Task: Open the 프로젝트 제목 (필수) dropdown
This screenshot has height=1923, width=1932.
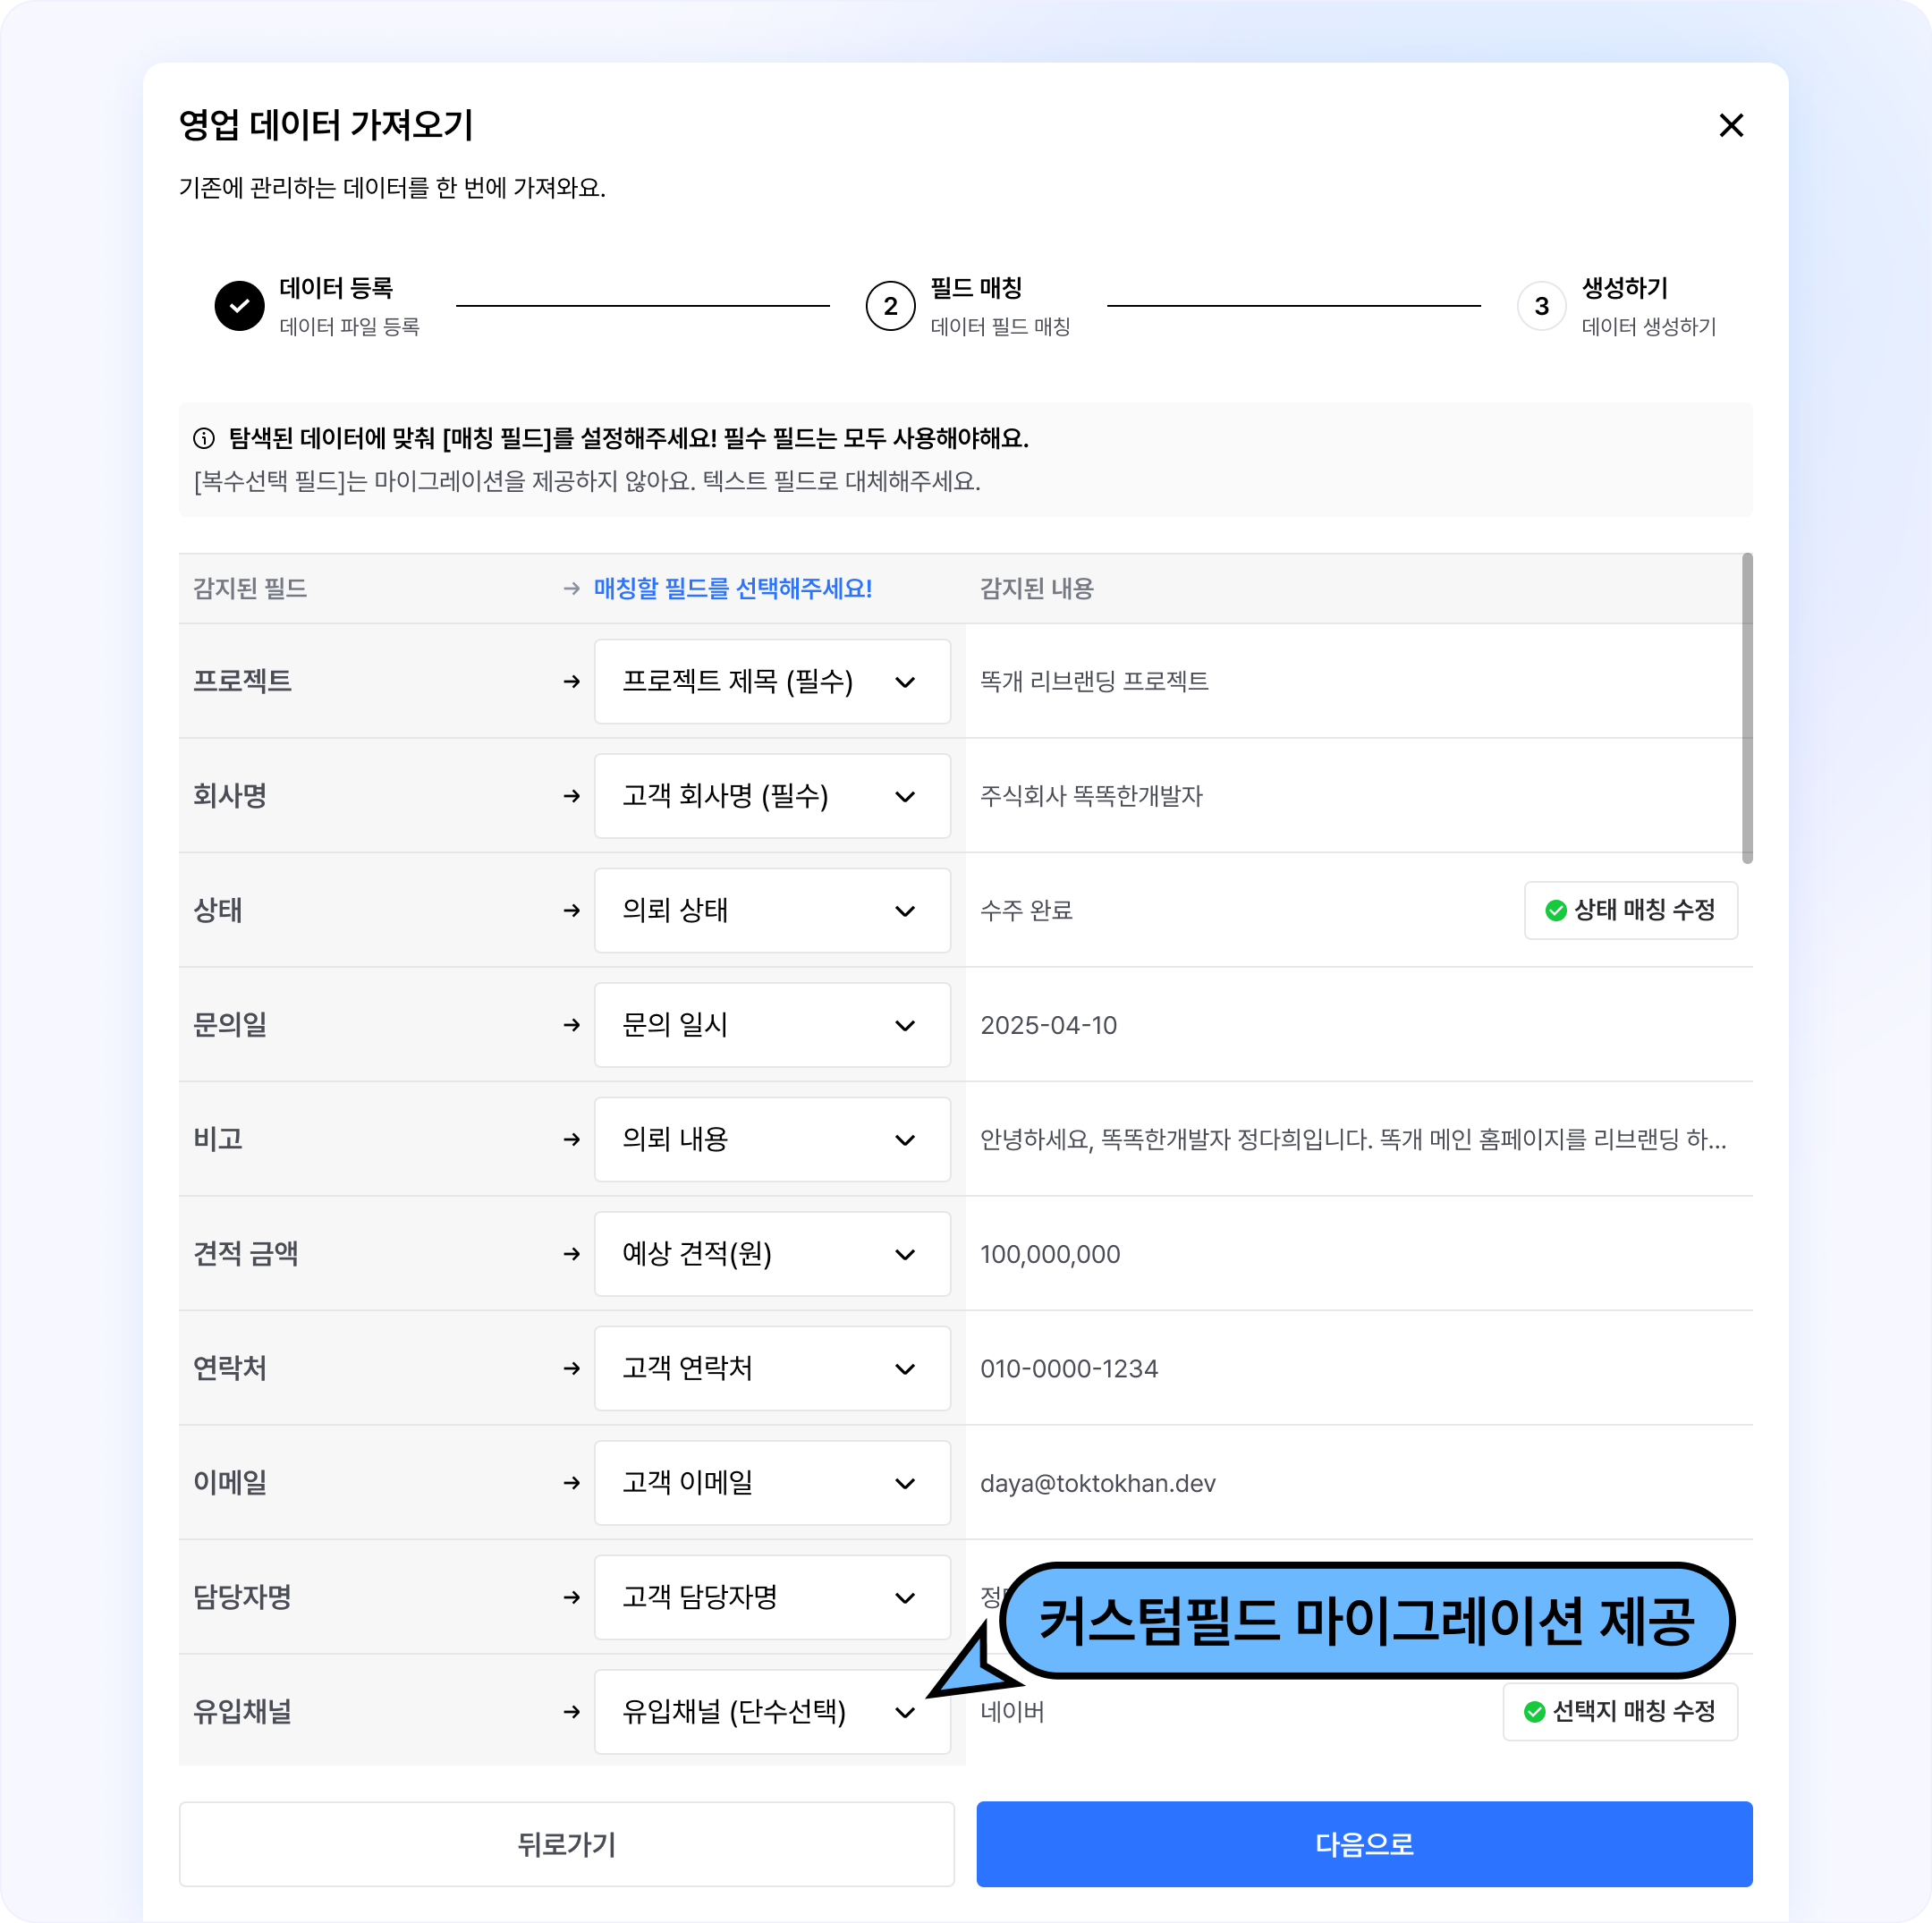Action: [772, 682]
